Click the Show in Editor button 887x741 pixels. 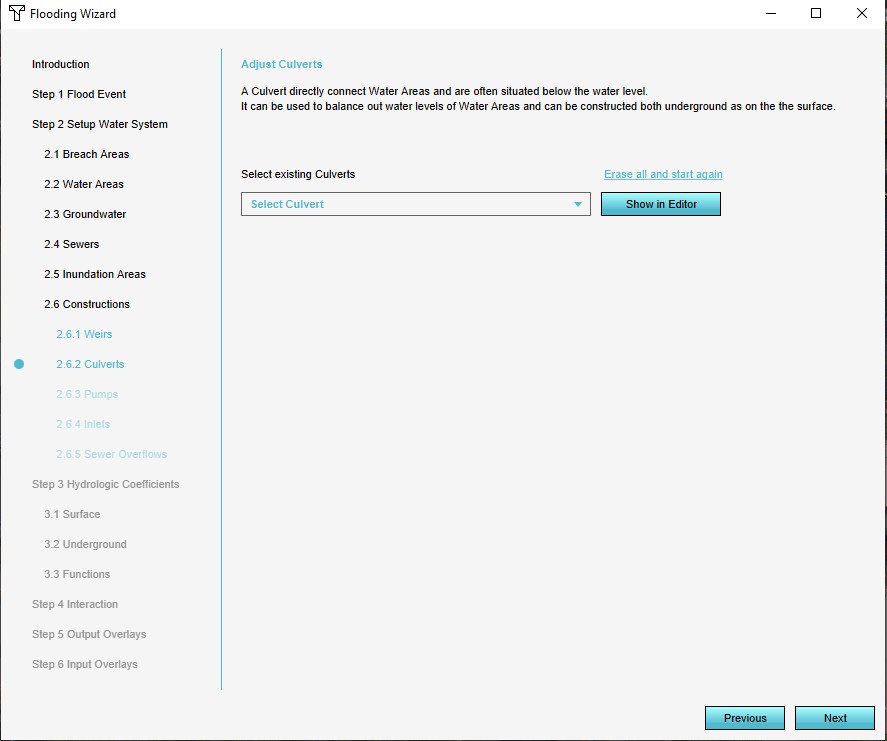click(660, 204)
